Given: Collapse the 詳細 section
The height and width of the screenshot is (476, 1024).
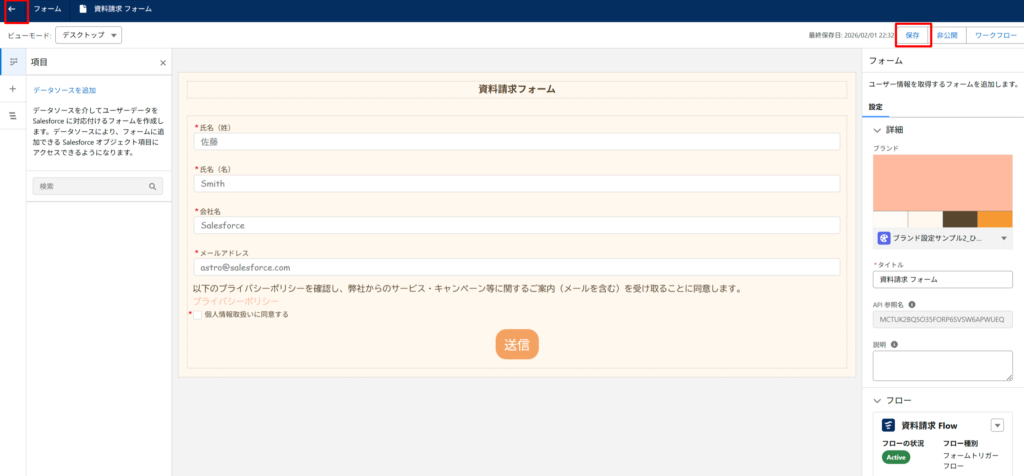Looking at the screenshot, I should [877, 130].
